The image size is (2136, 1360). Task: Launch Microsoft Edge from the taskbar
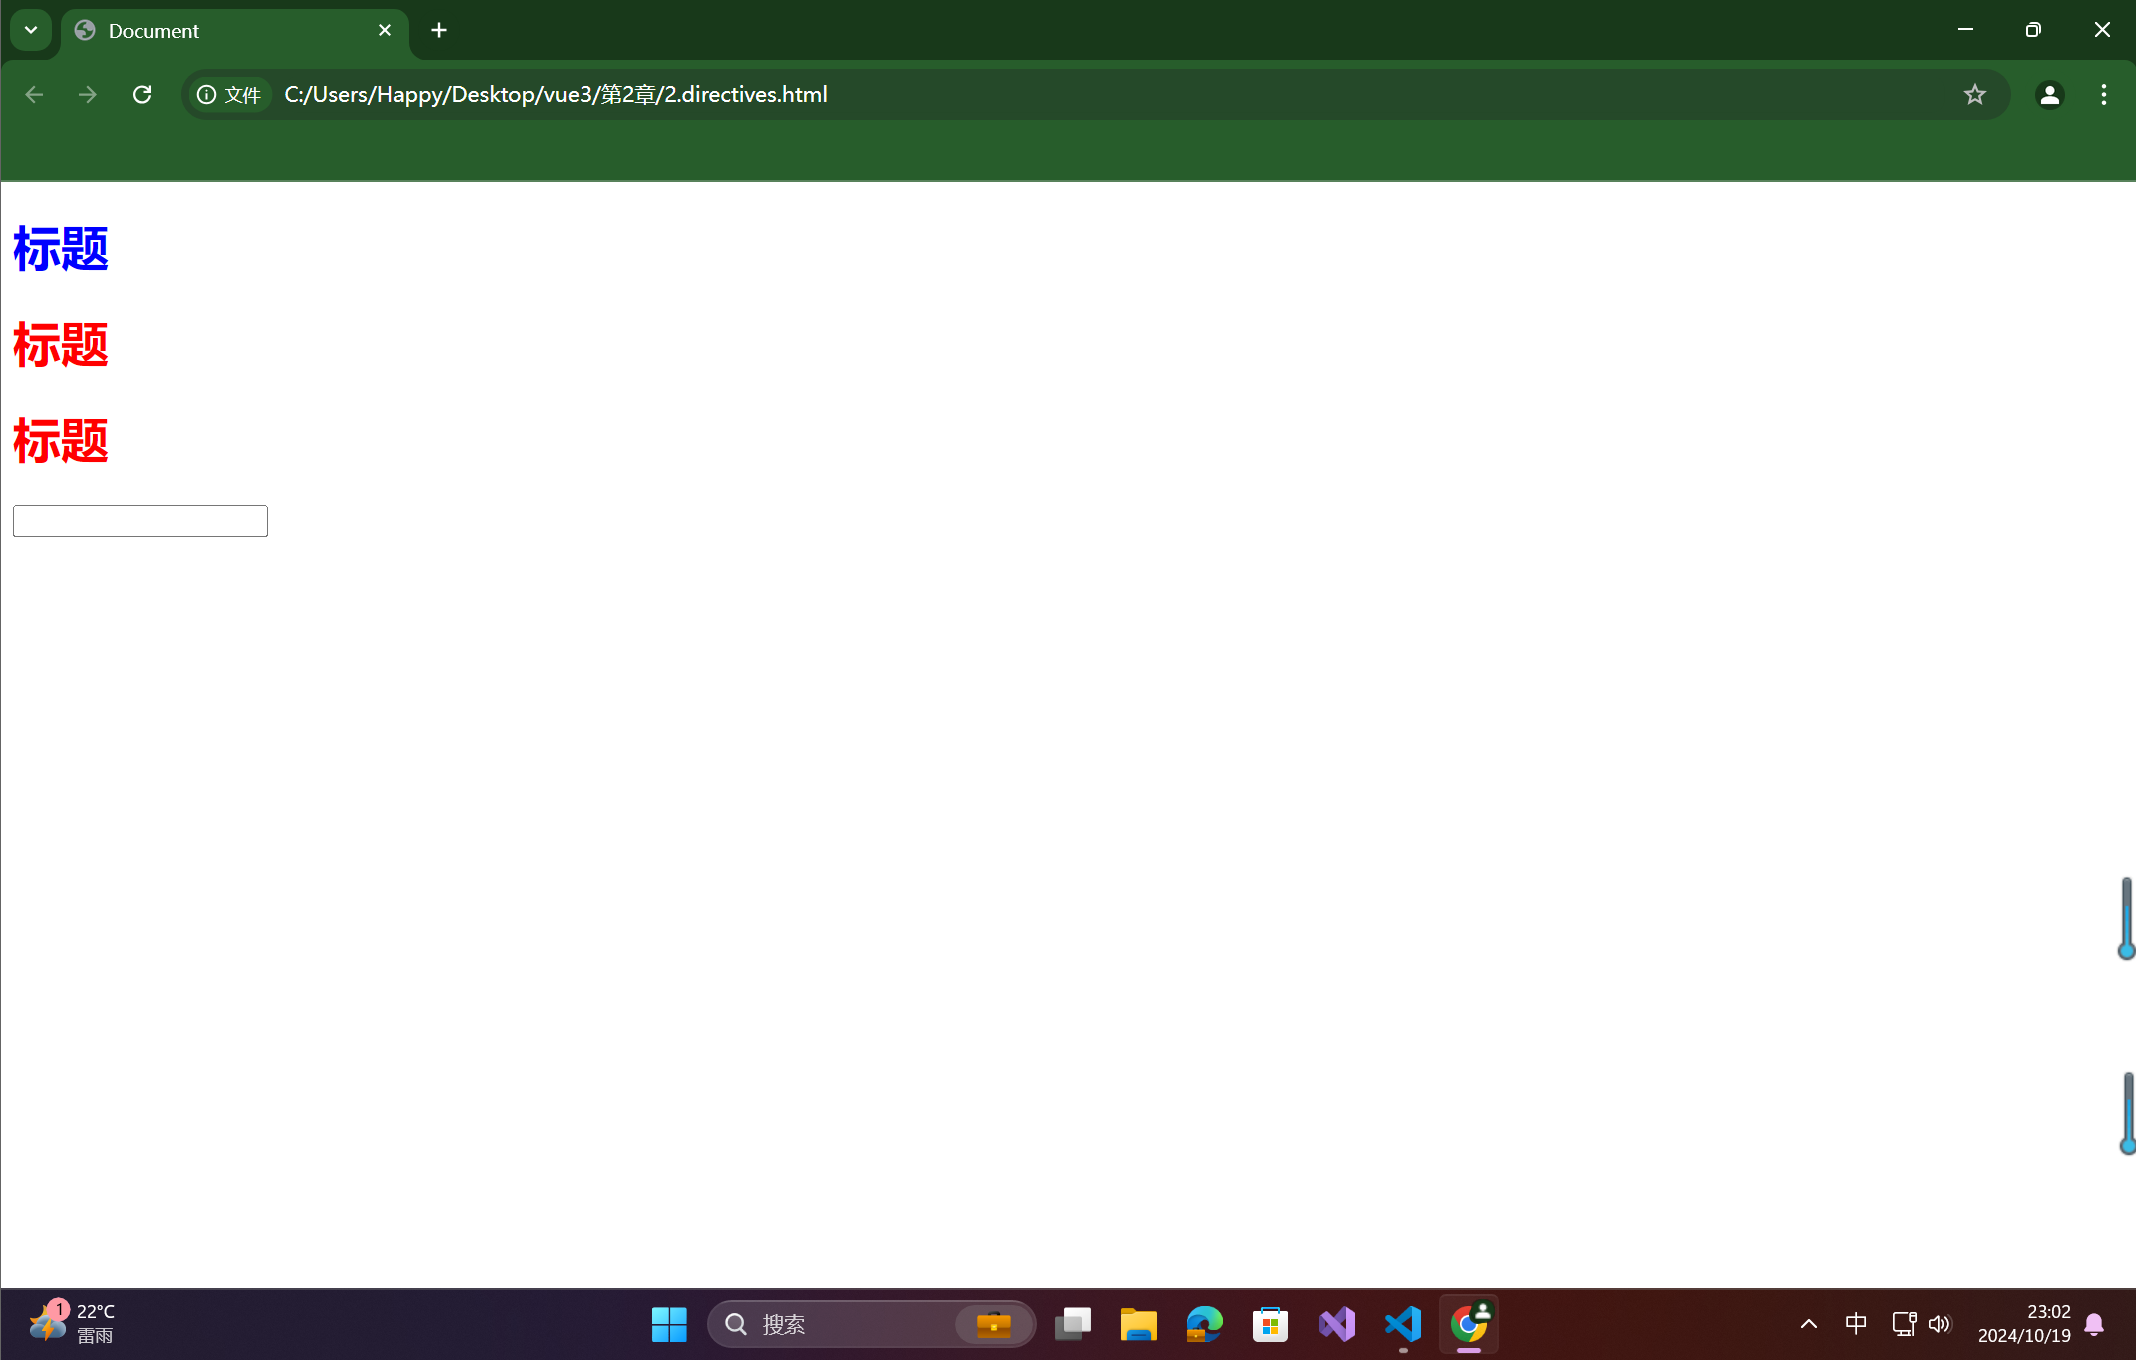click(1204, 1324)
